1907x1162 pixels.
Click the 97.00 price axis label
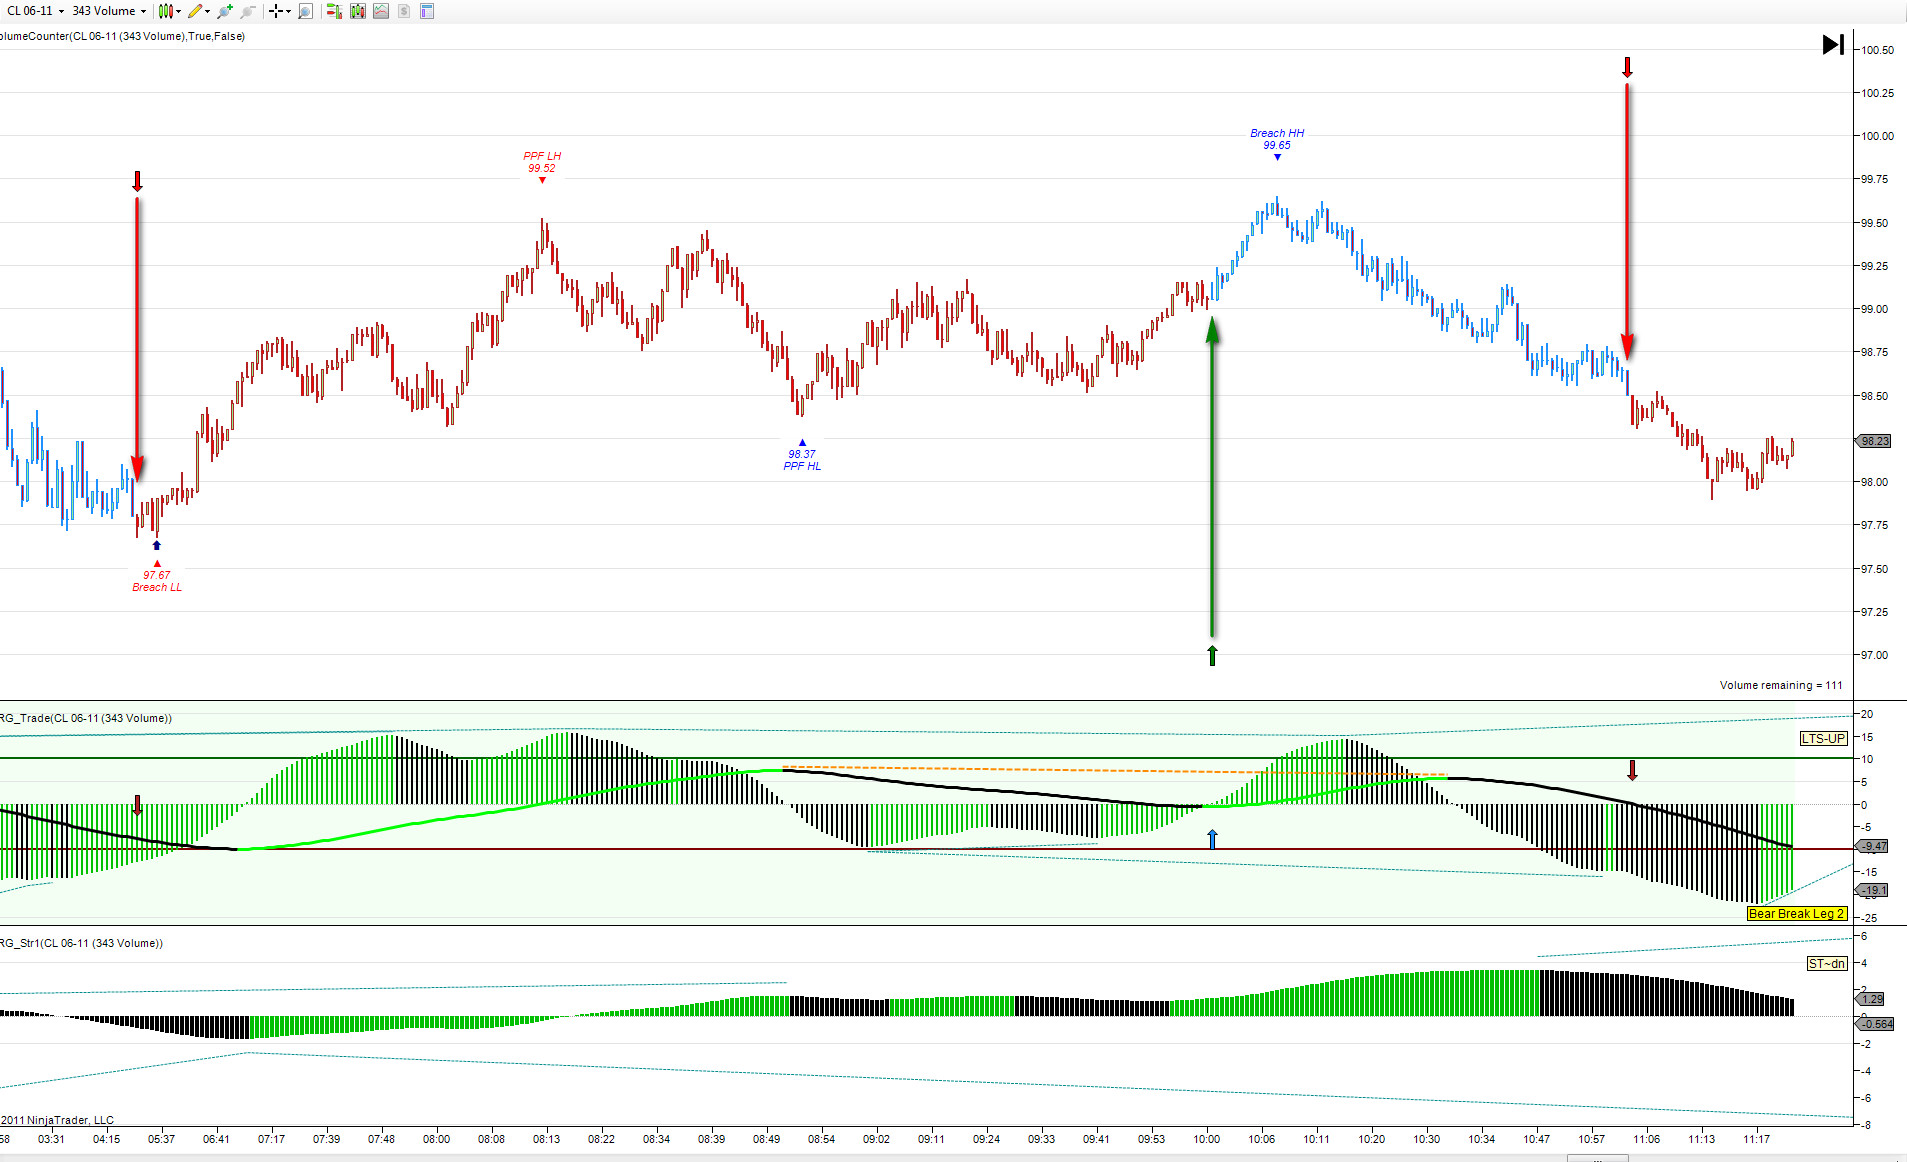tap(1875, 655)
